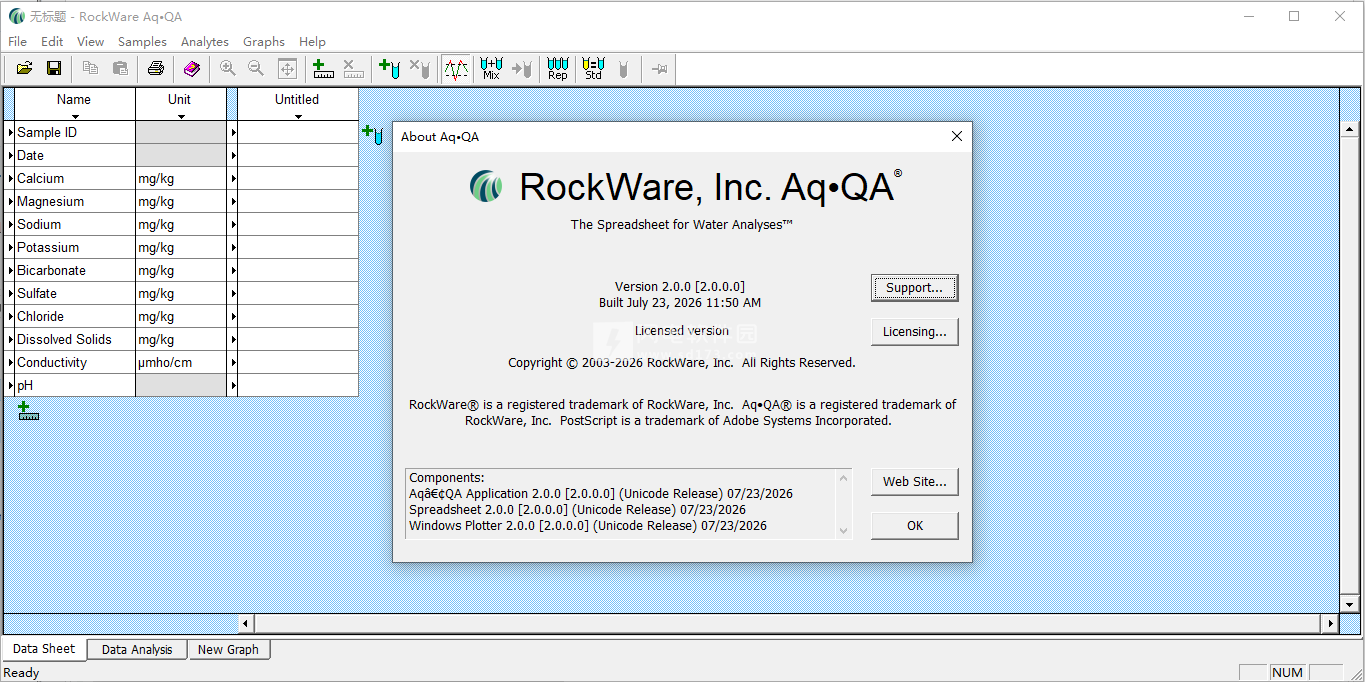Image resolution: width=1365 pixels, height=682 pixels.
Task: Add an analyte with the green plus ruler icon in the toolbar
Action: click(x=323, y=68)
